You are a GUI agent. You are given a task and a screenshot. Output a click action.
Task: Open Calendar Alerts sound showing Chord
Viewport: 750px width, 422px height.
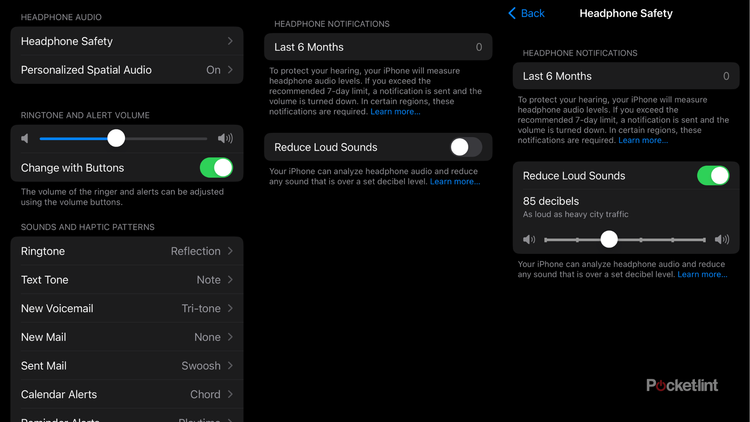(126, 395)
